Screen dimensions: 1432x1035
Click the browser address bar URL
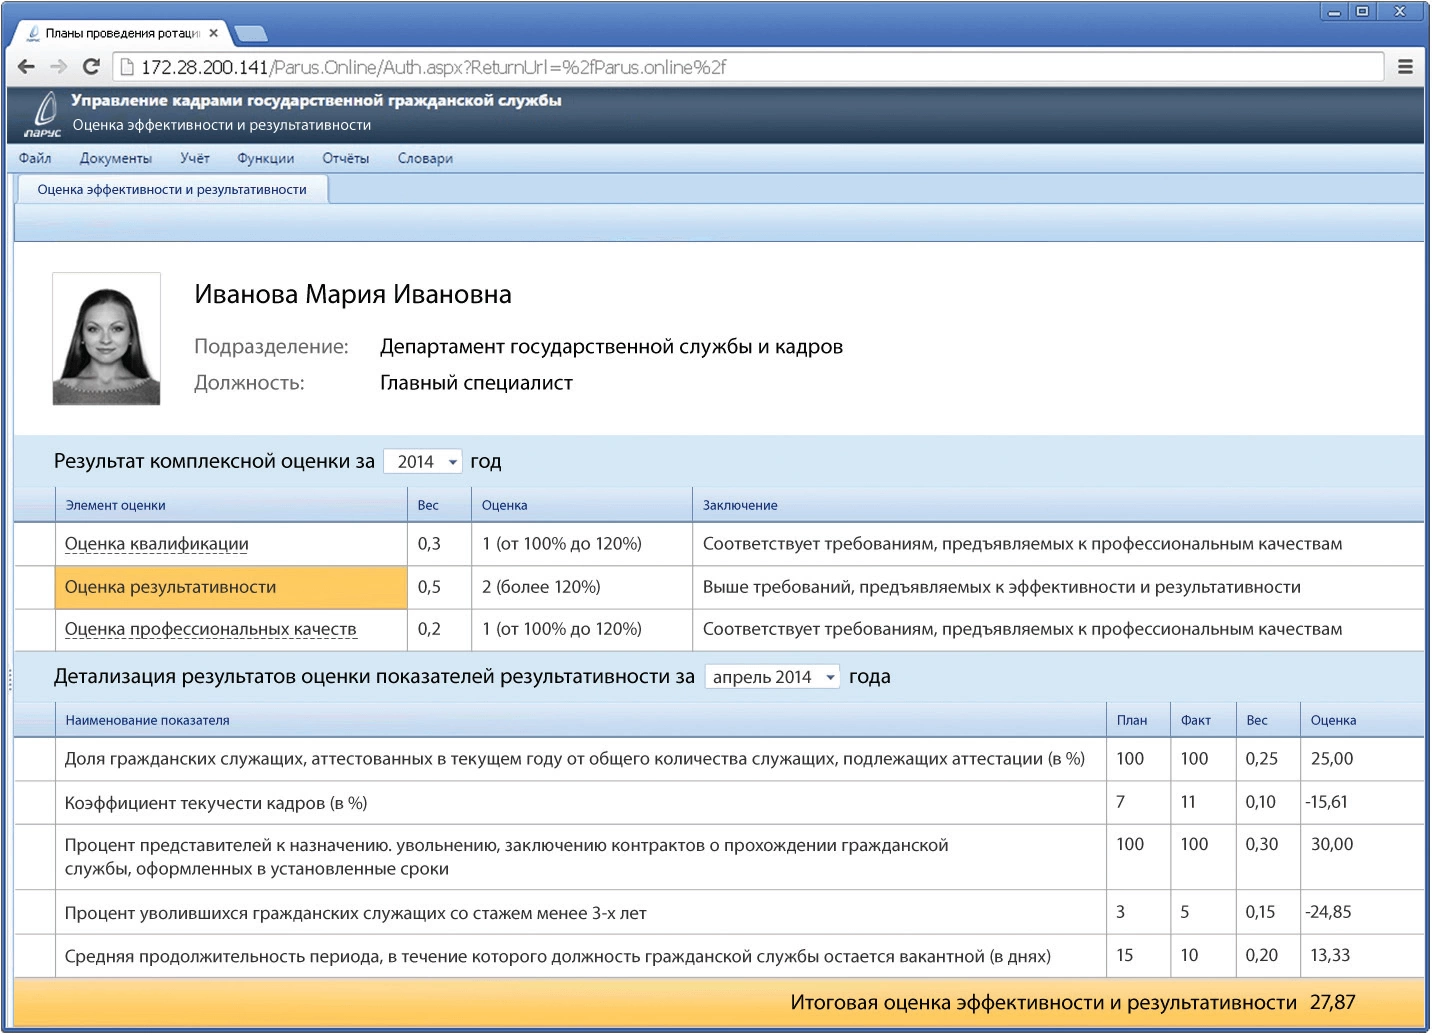[x=433, y=67]
